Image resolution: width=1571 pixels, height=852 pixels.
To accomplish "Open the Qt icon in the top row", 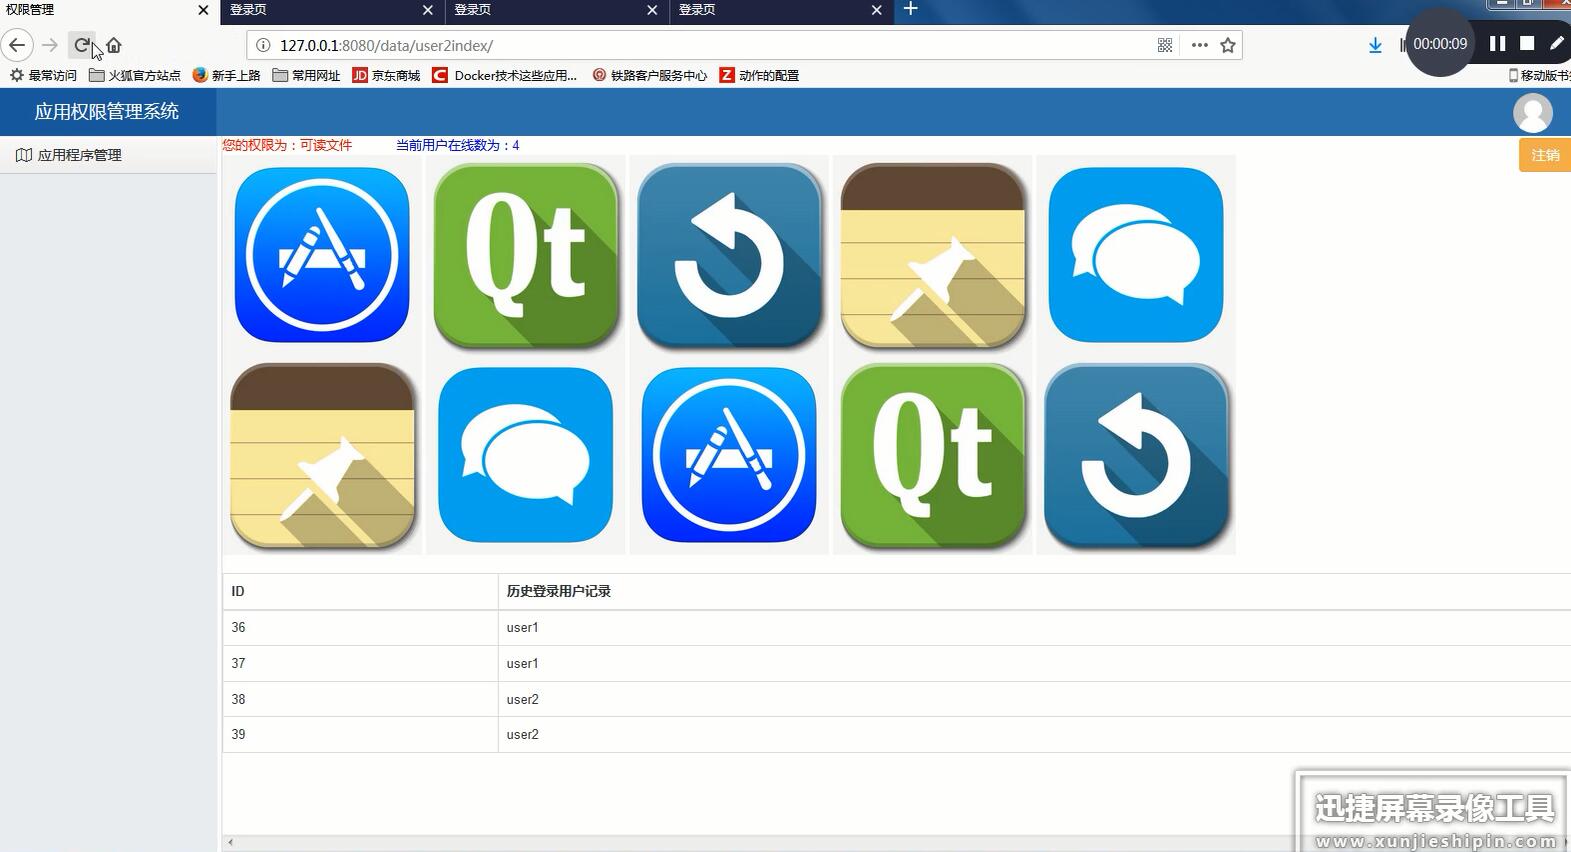I will pos(526,255).
